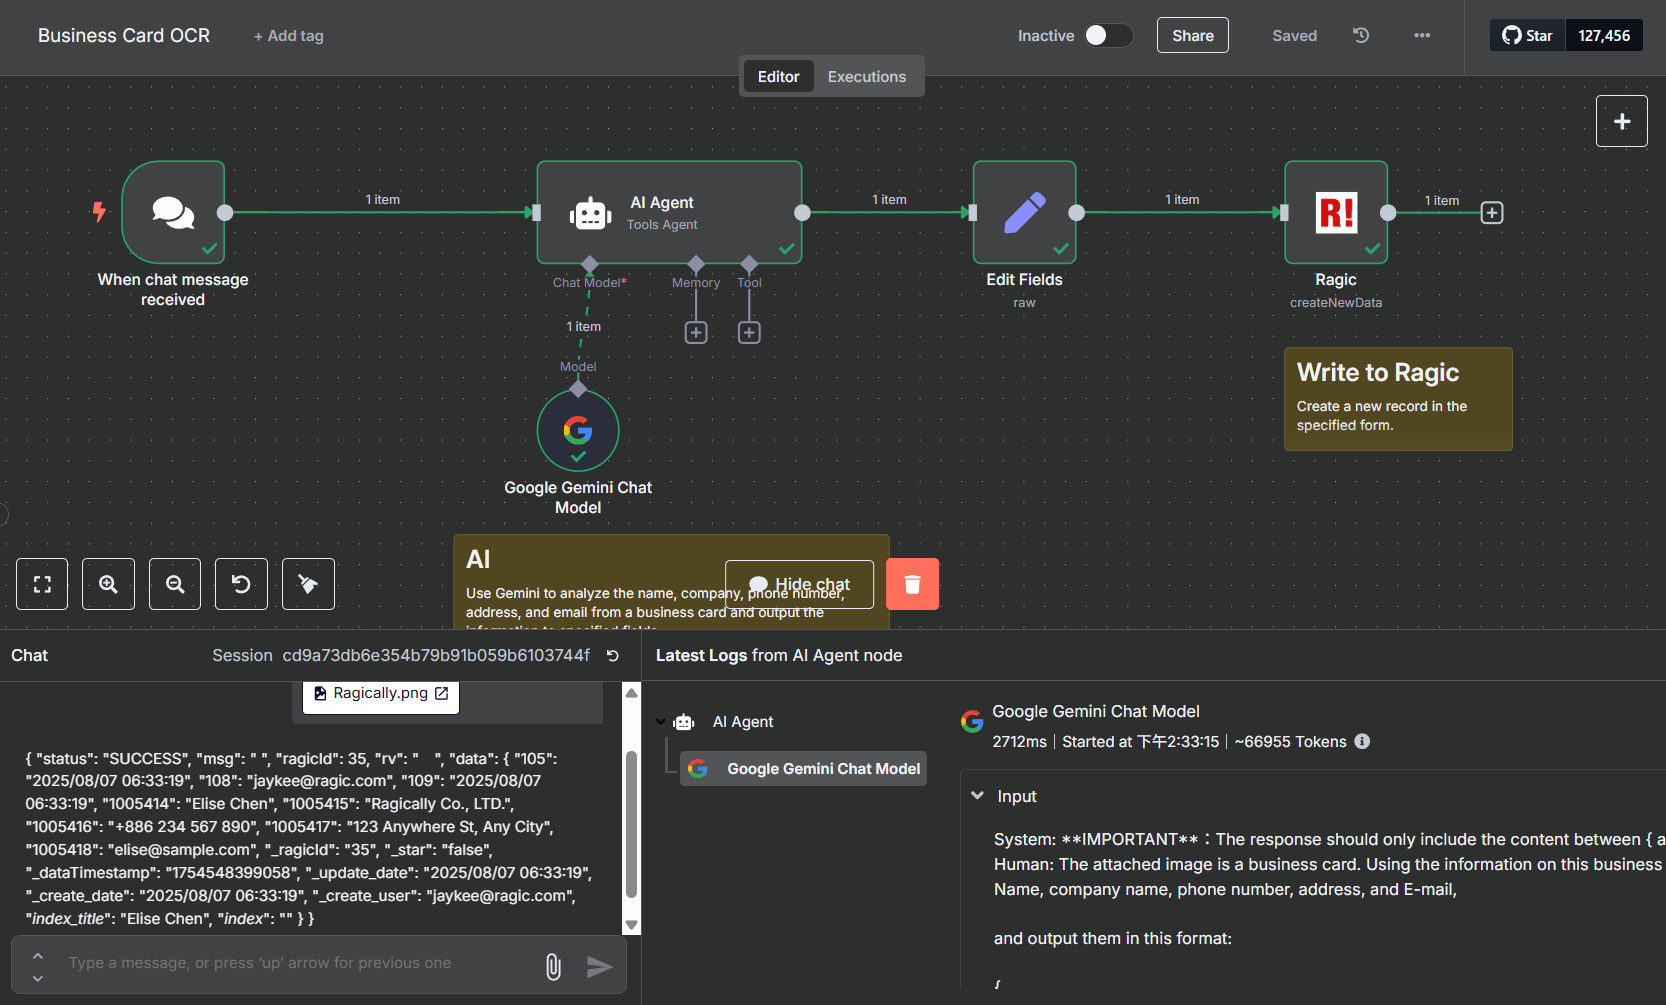
Task: Click the tidy up workflow icon
Action: tap(308, 584)
